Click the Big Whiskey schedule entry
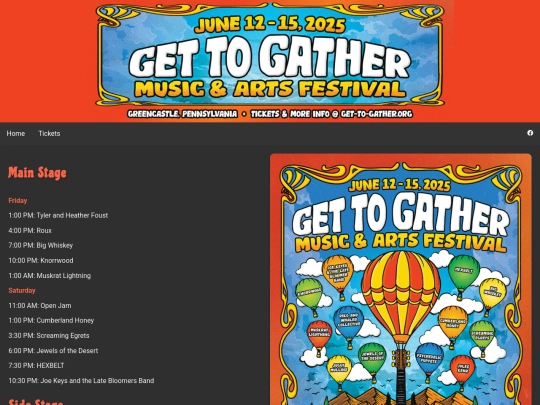The height and width of the screenshot is (405, 540). [x=41, y=245]
